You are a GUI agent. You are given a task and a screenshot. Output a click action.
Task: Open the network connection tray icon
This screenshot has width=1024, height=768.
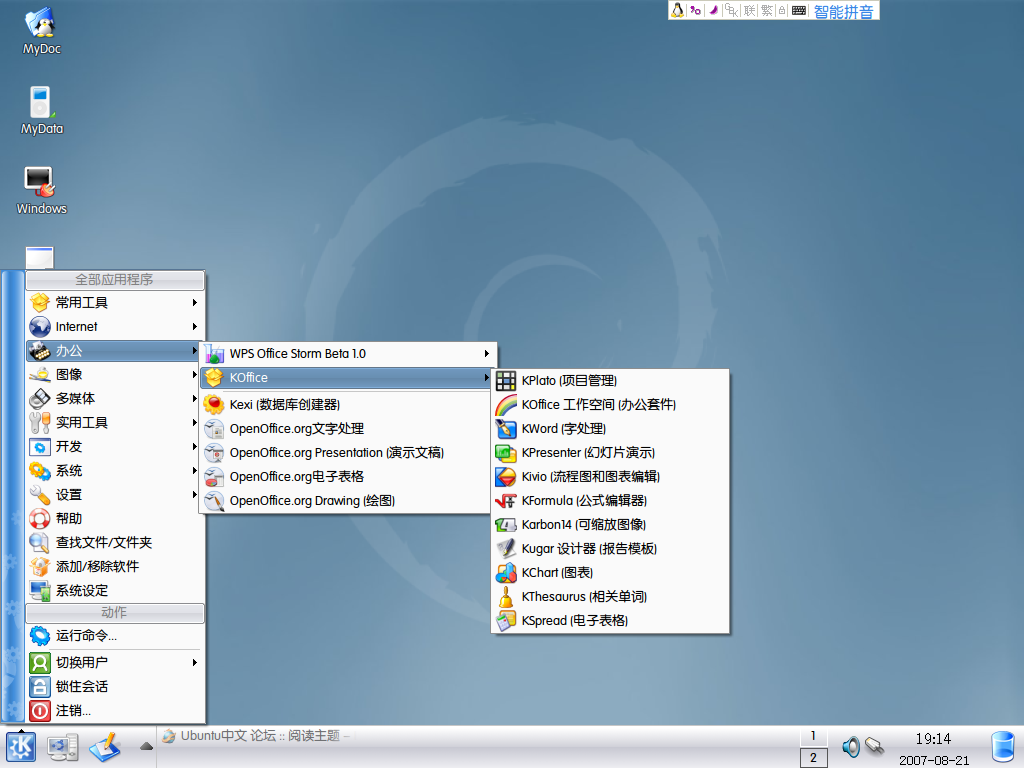874,745
